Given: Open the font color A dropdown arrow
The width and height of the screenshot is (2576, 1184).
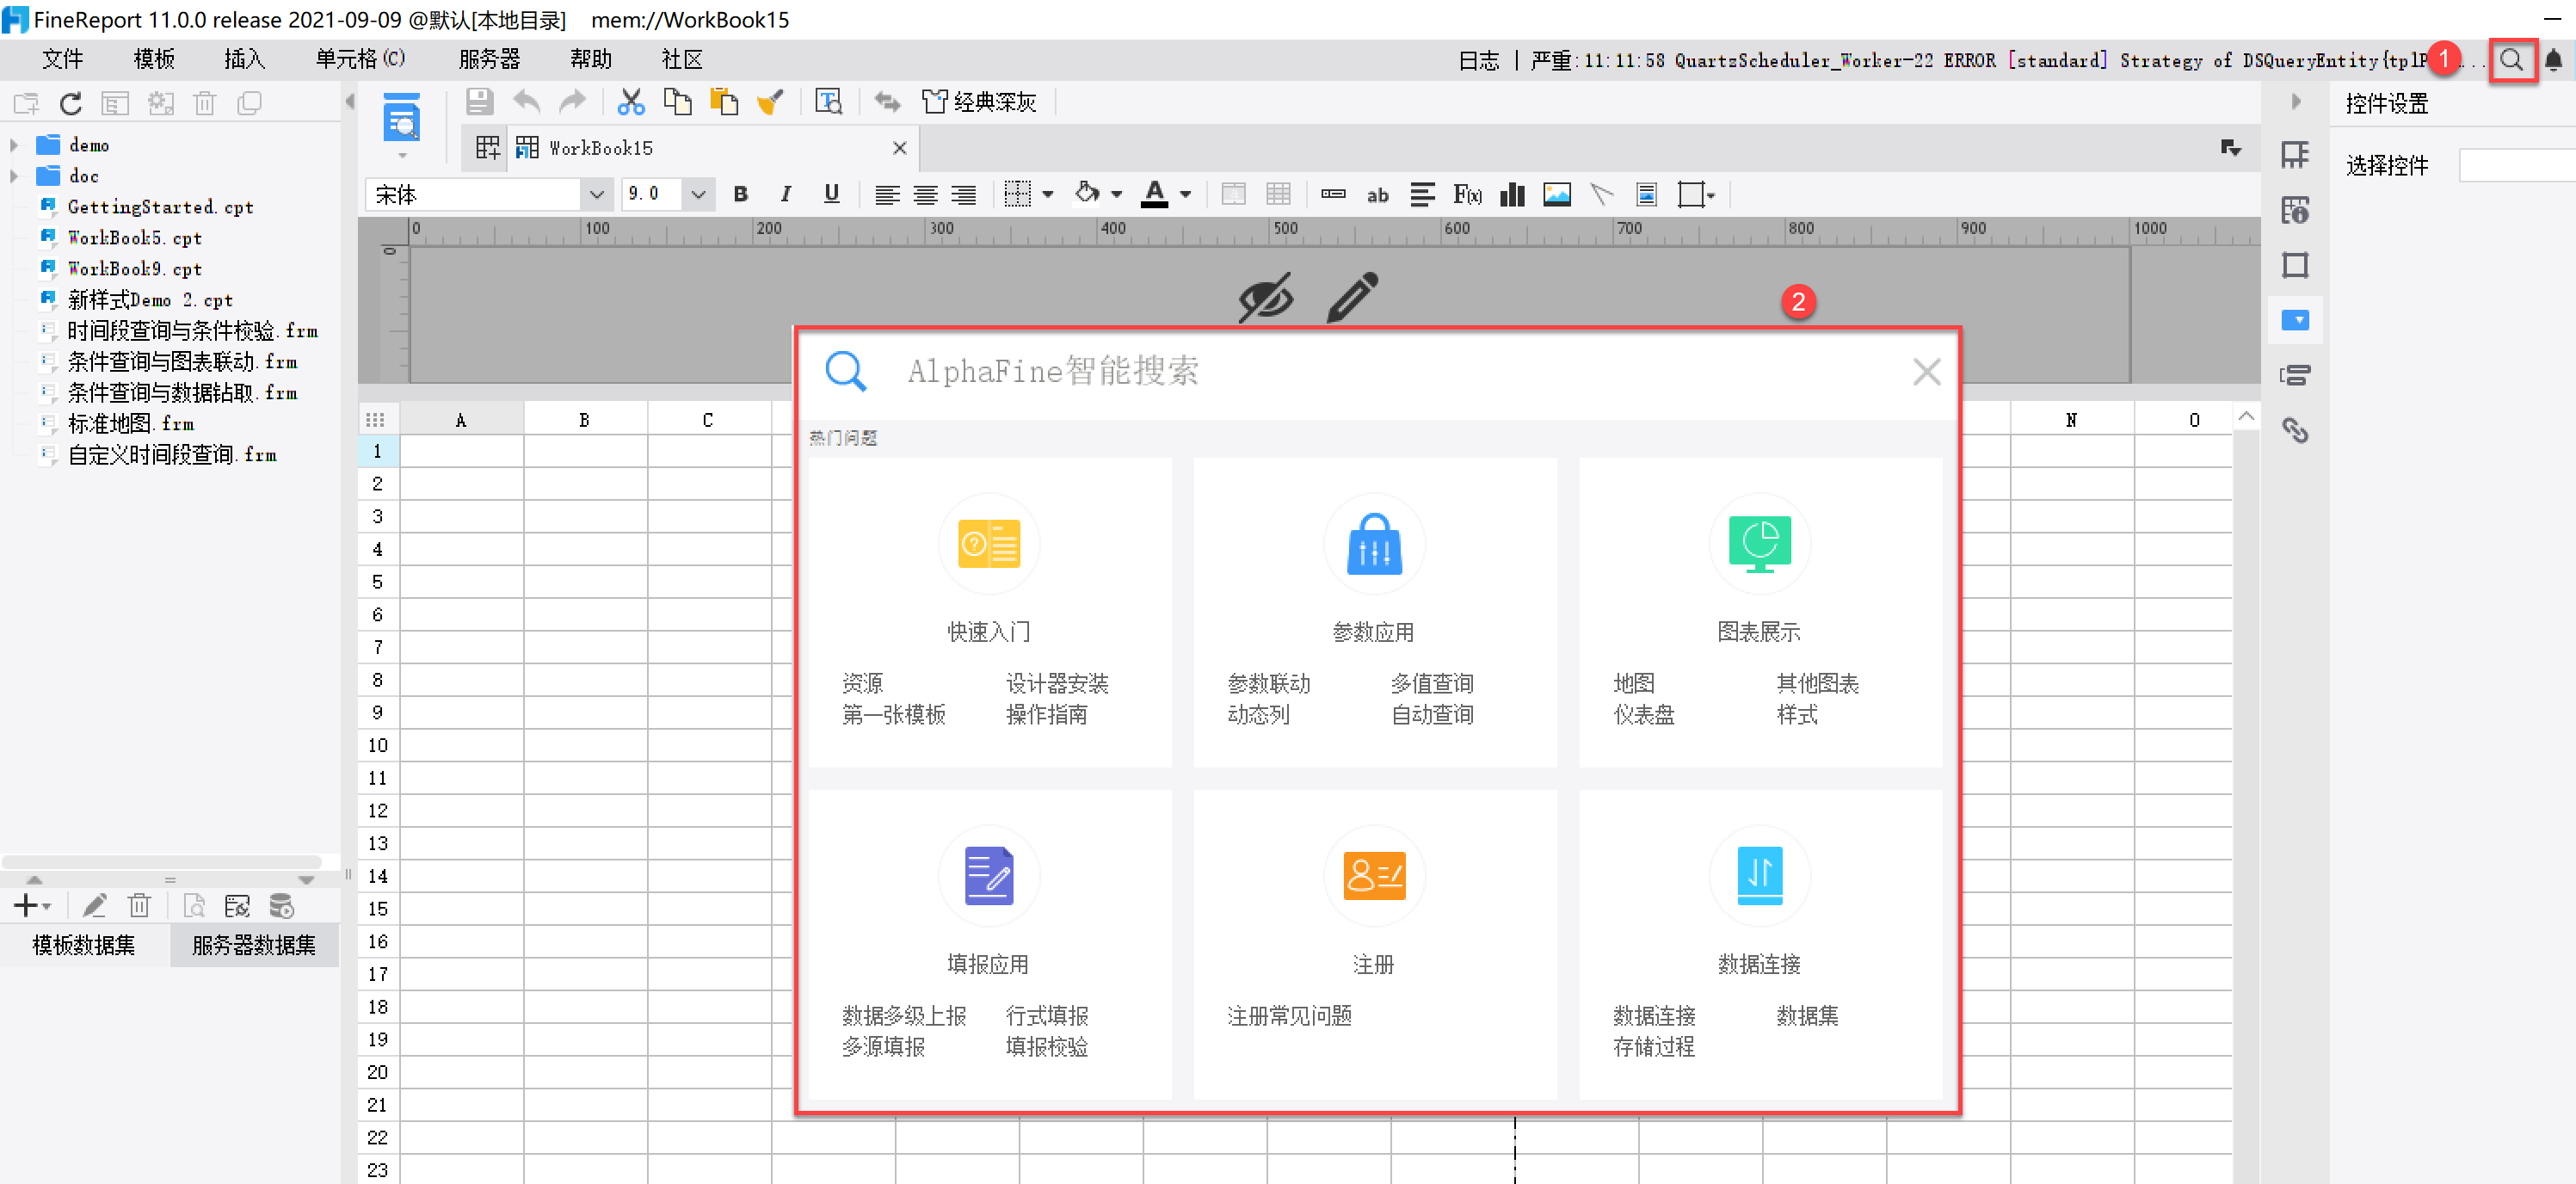Looking at the screenshot, I should pyautogui.click(x=1186, y=195).
